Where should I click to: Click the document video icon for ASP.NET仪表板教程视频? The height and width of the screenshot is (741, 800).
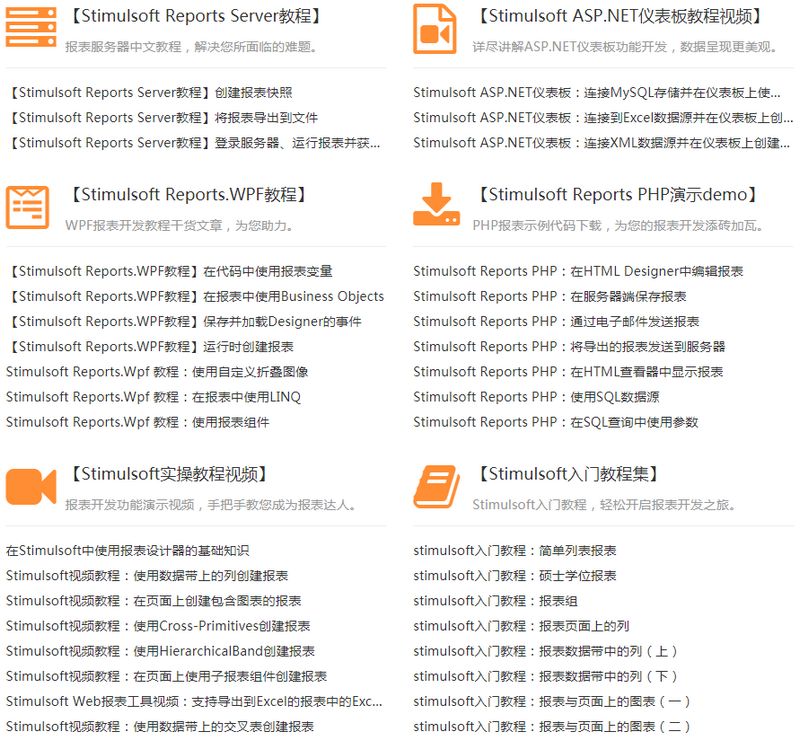tap(438, 28)
